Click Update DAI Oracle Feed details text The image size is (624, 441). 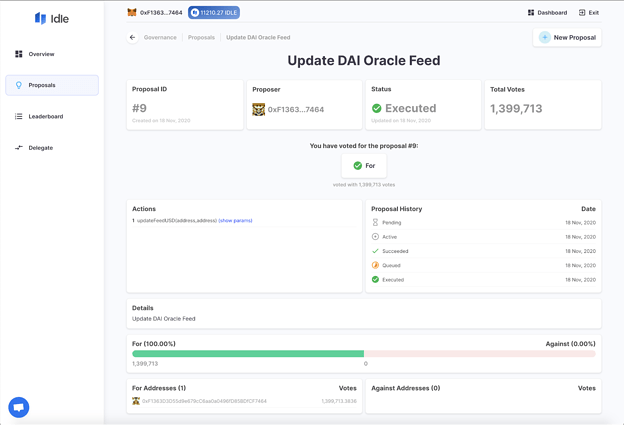point(164,319)
